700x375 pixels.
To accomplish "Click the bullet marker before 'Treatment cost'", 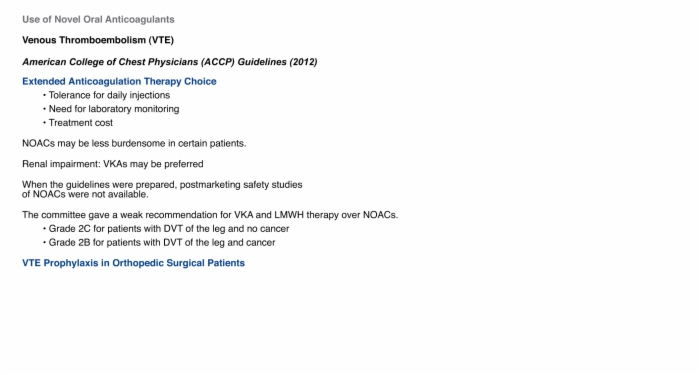I will (x=45, y=123).
